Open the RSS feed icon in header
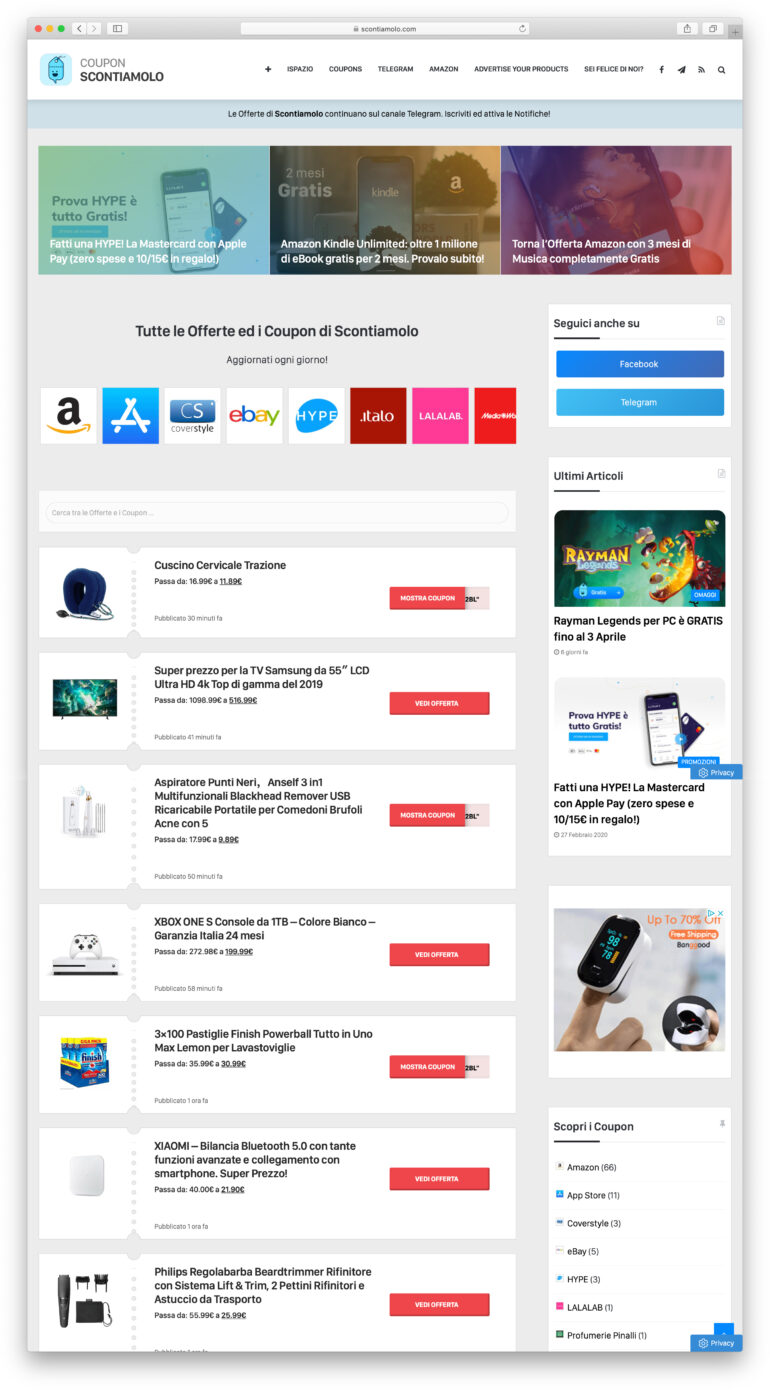The width and height of the screenshot is (770, 1390). [x=701, y=70]
